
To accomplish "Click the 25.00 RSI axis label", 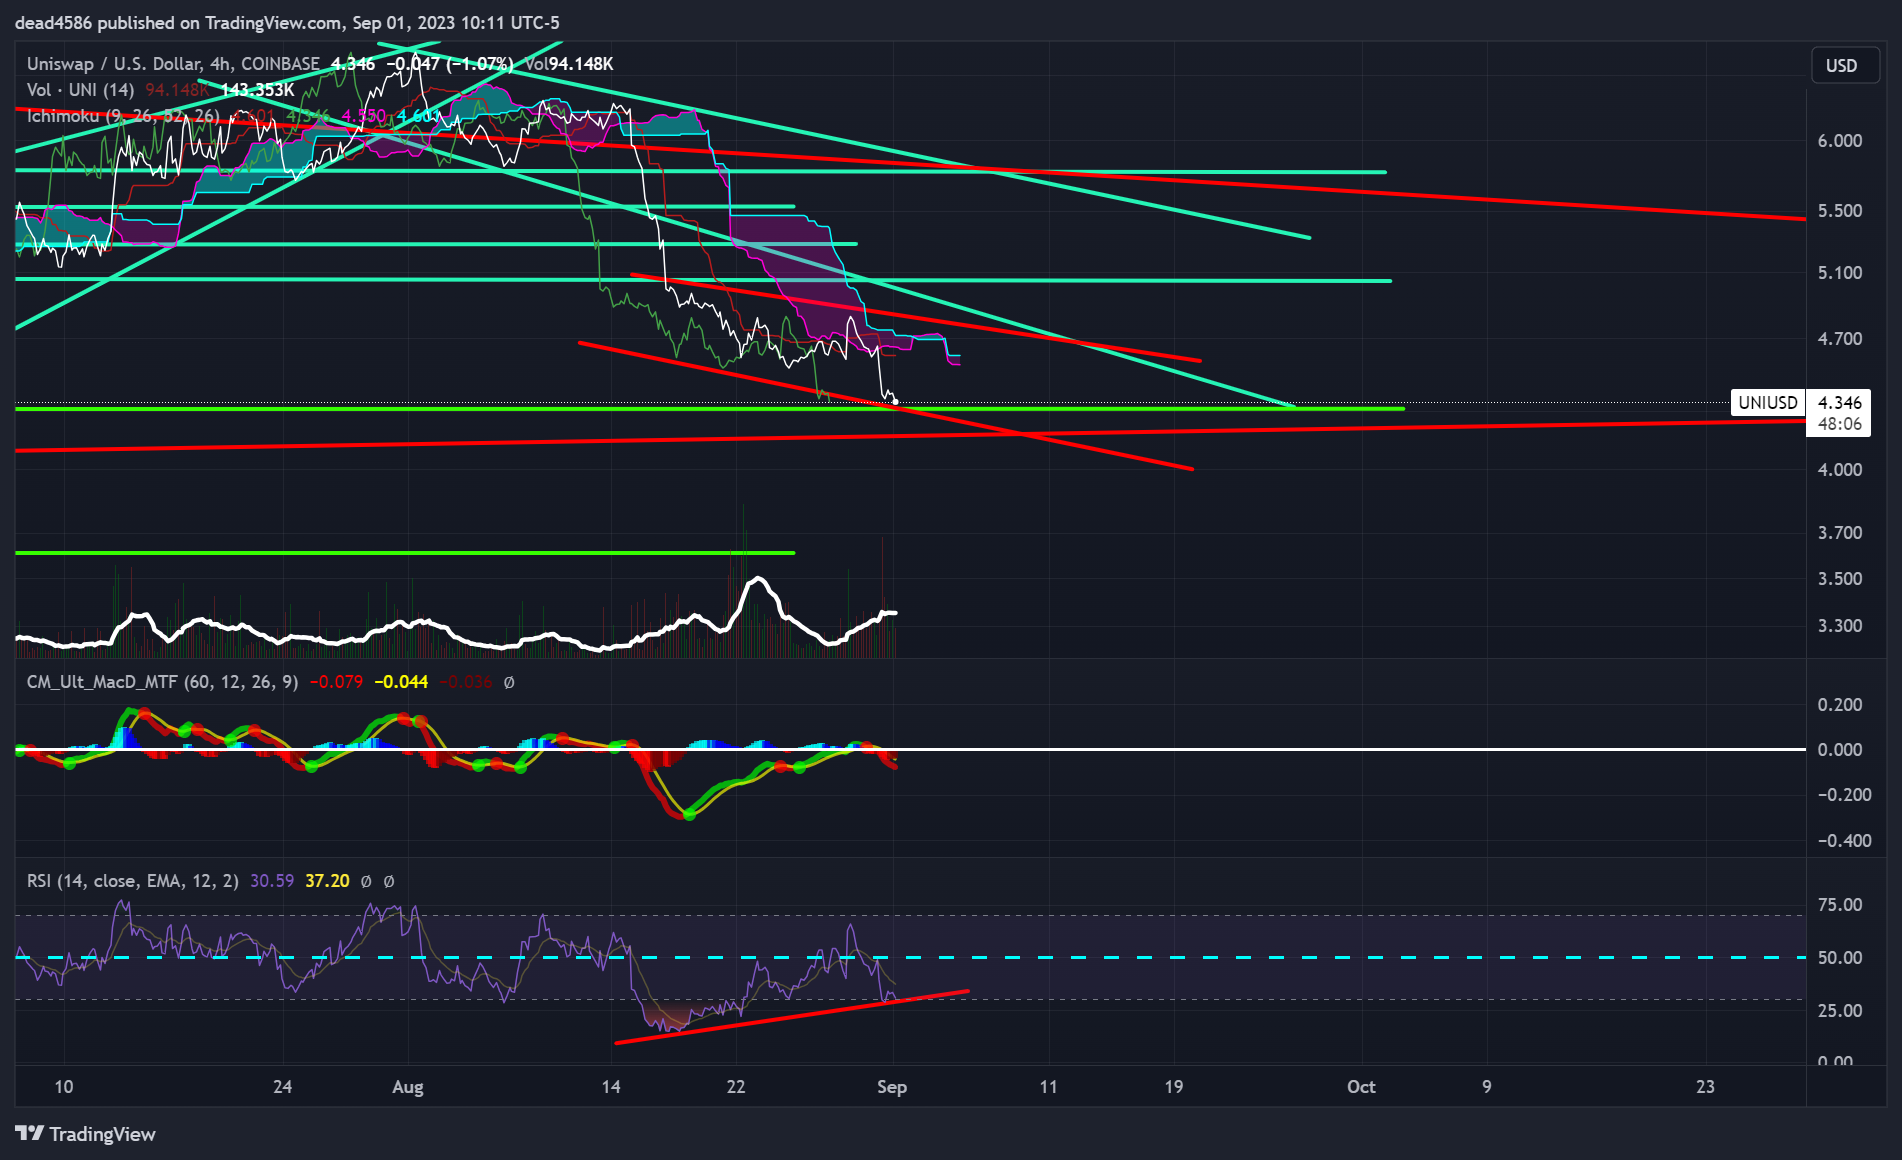I will click(1840, 1011).
